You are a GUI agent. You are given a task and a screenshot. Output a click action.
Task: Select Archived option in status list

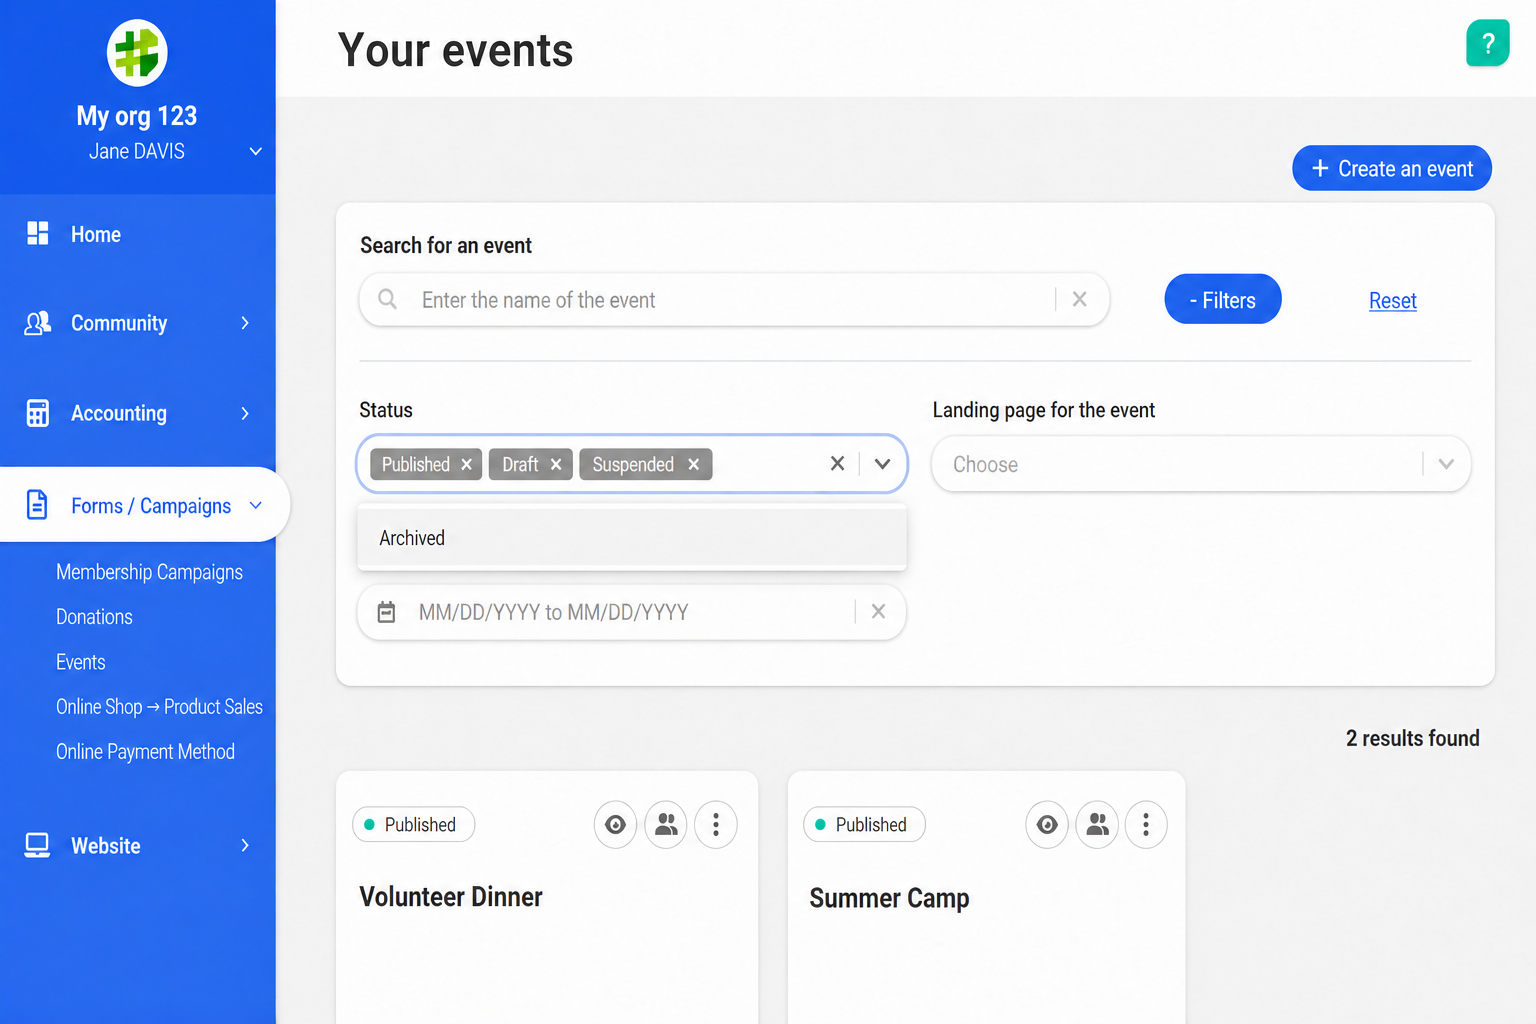point(632,538)
